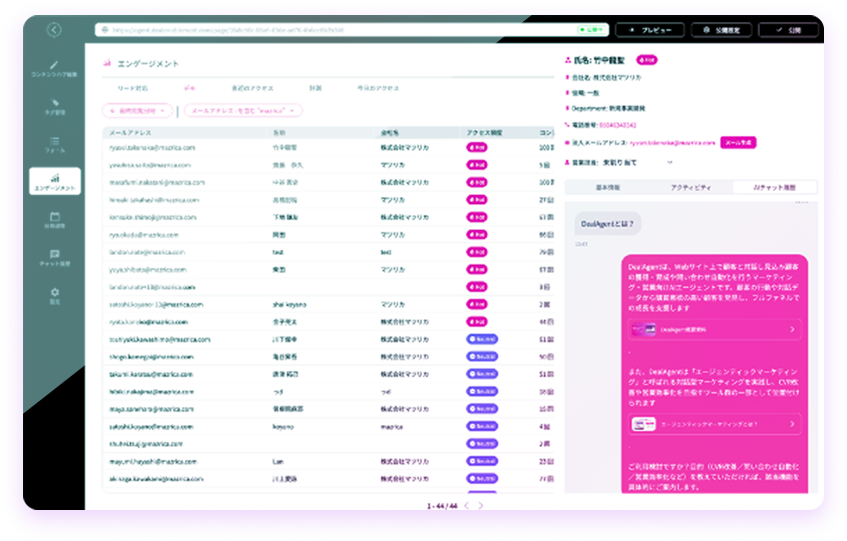Click the phone icon beside 電話番号
Image resolution: width=847 pixels, height=541 pixels.
click(x=567, y=125)
